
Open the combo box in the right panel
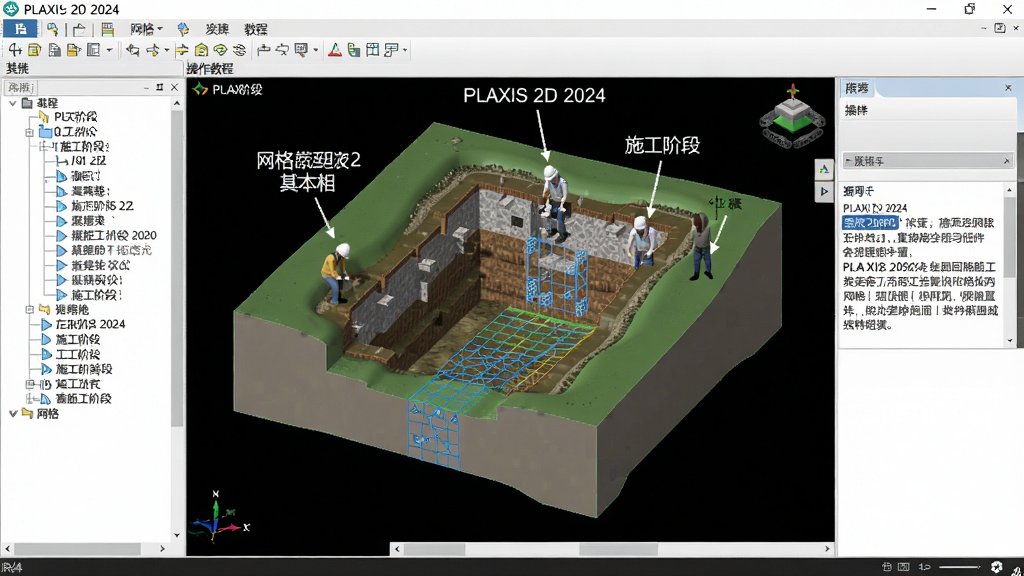click(927, 161)
